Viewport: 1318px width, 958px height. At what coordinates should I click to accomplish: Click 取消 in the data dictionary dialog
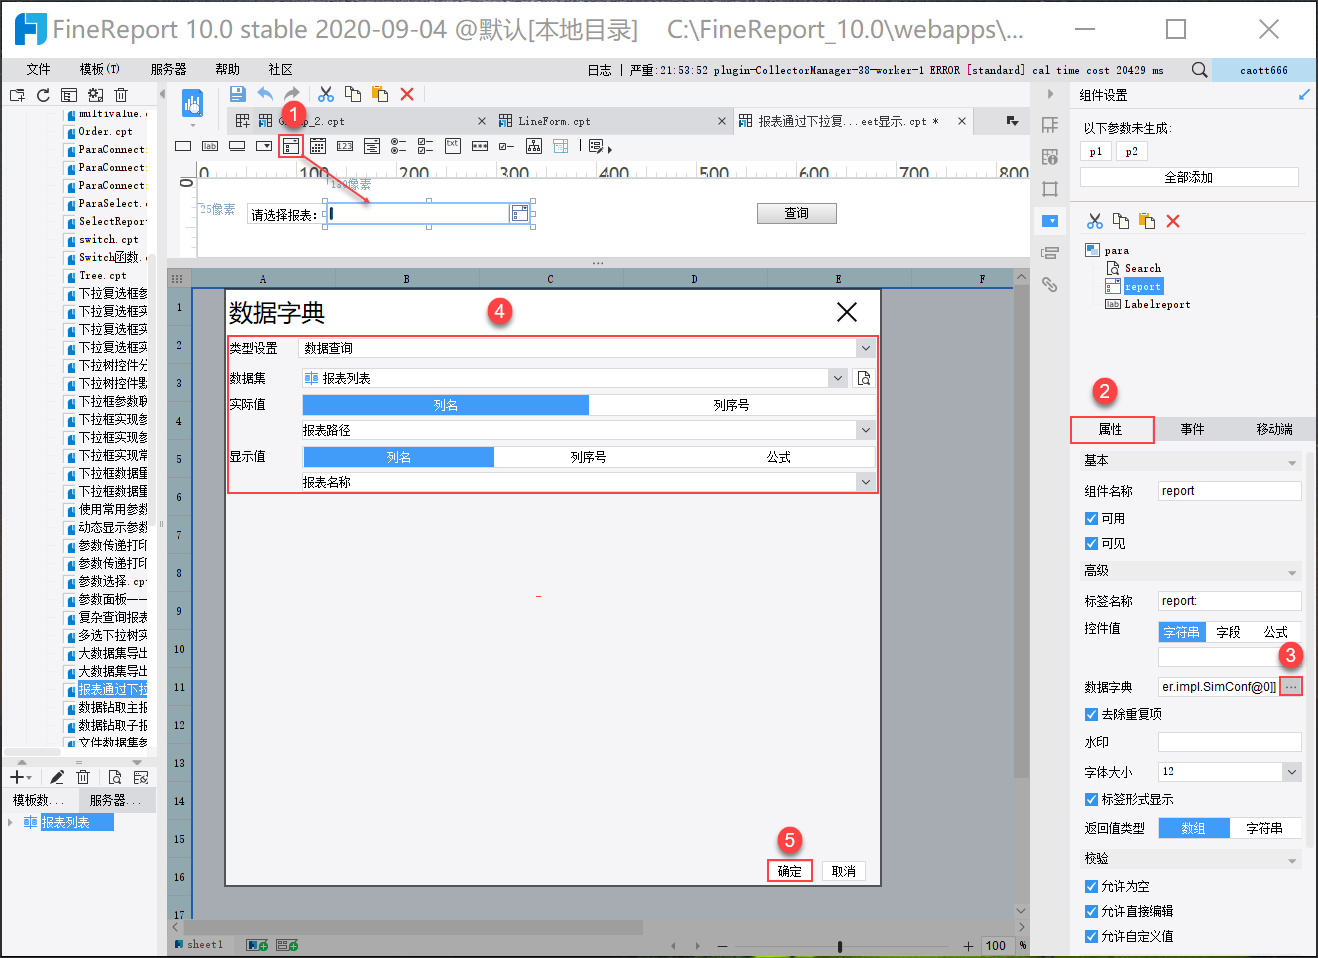click(x=844, y=871)
